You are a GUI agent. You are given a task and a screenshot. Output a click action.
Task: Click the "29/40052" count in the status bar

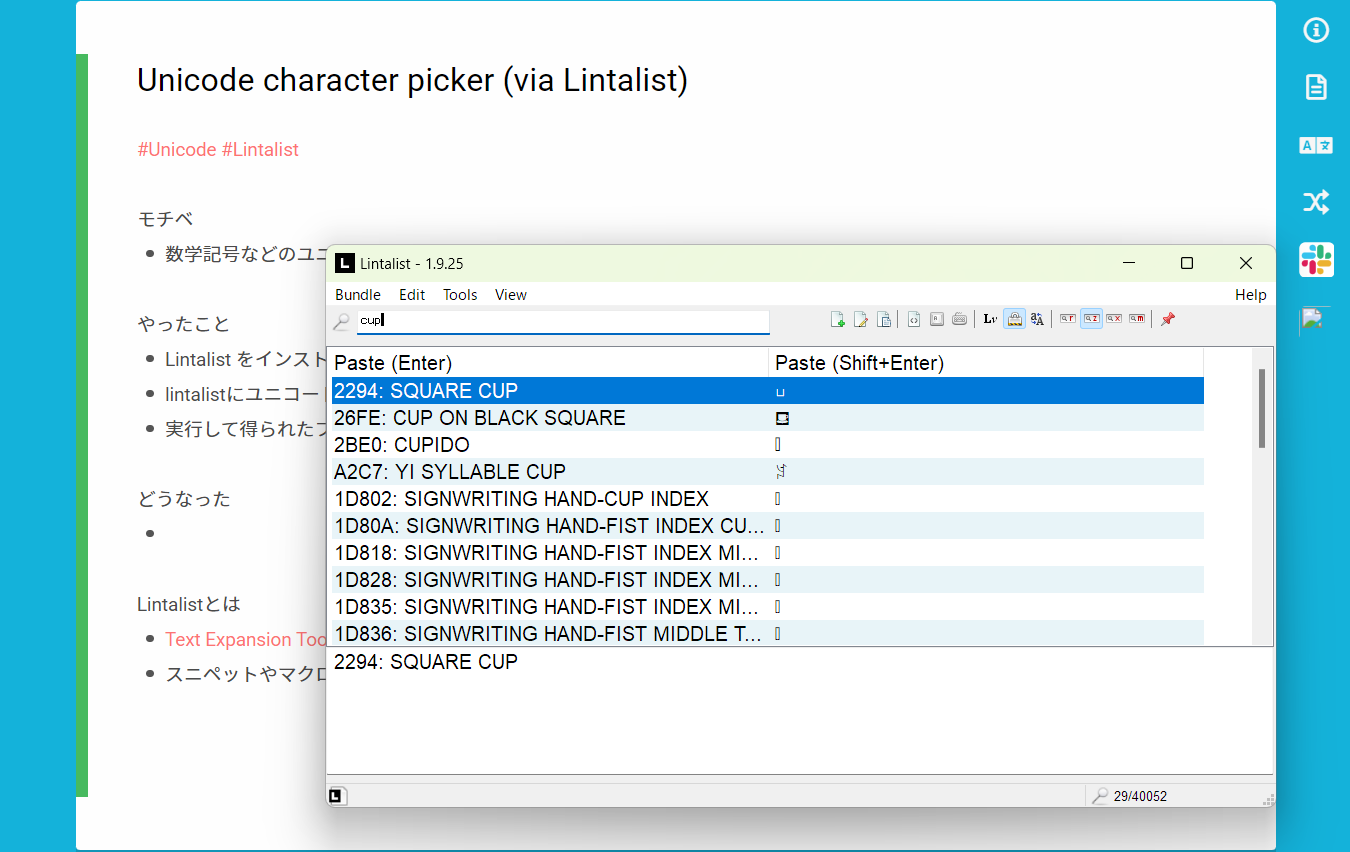[x=1140, y=797]
